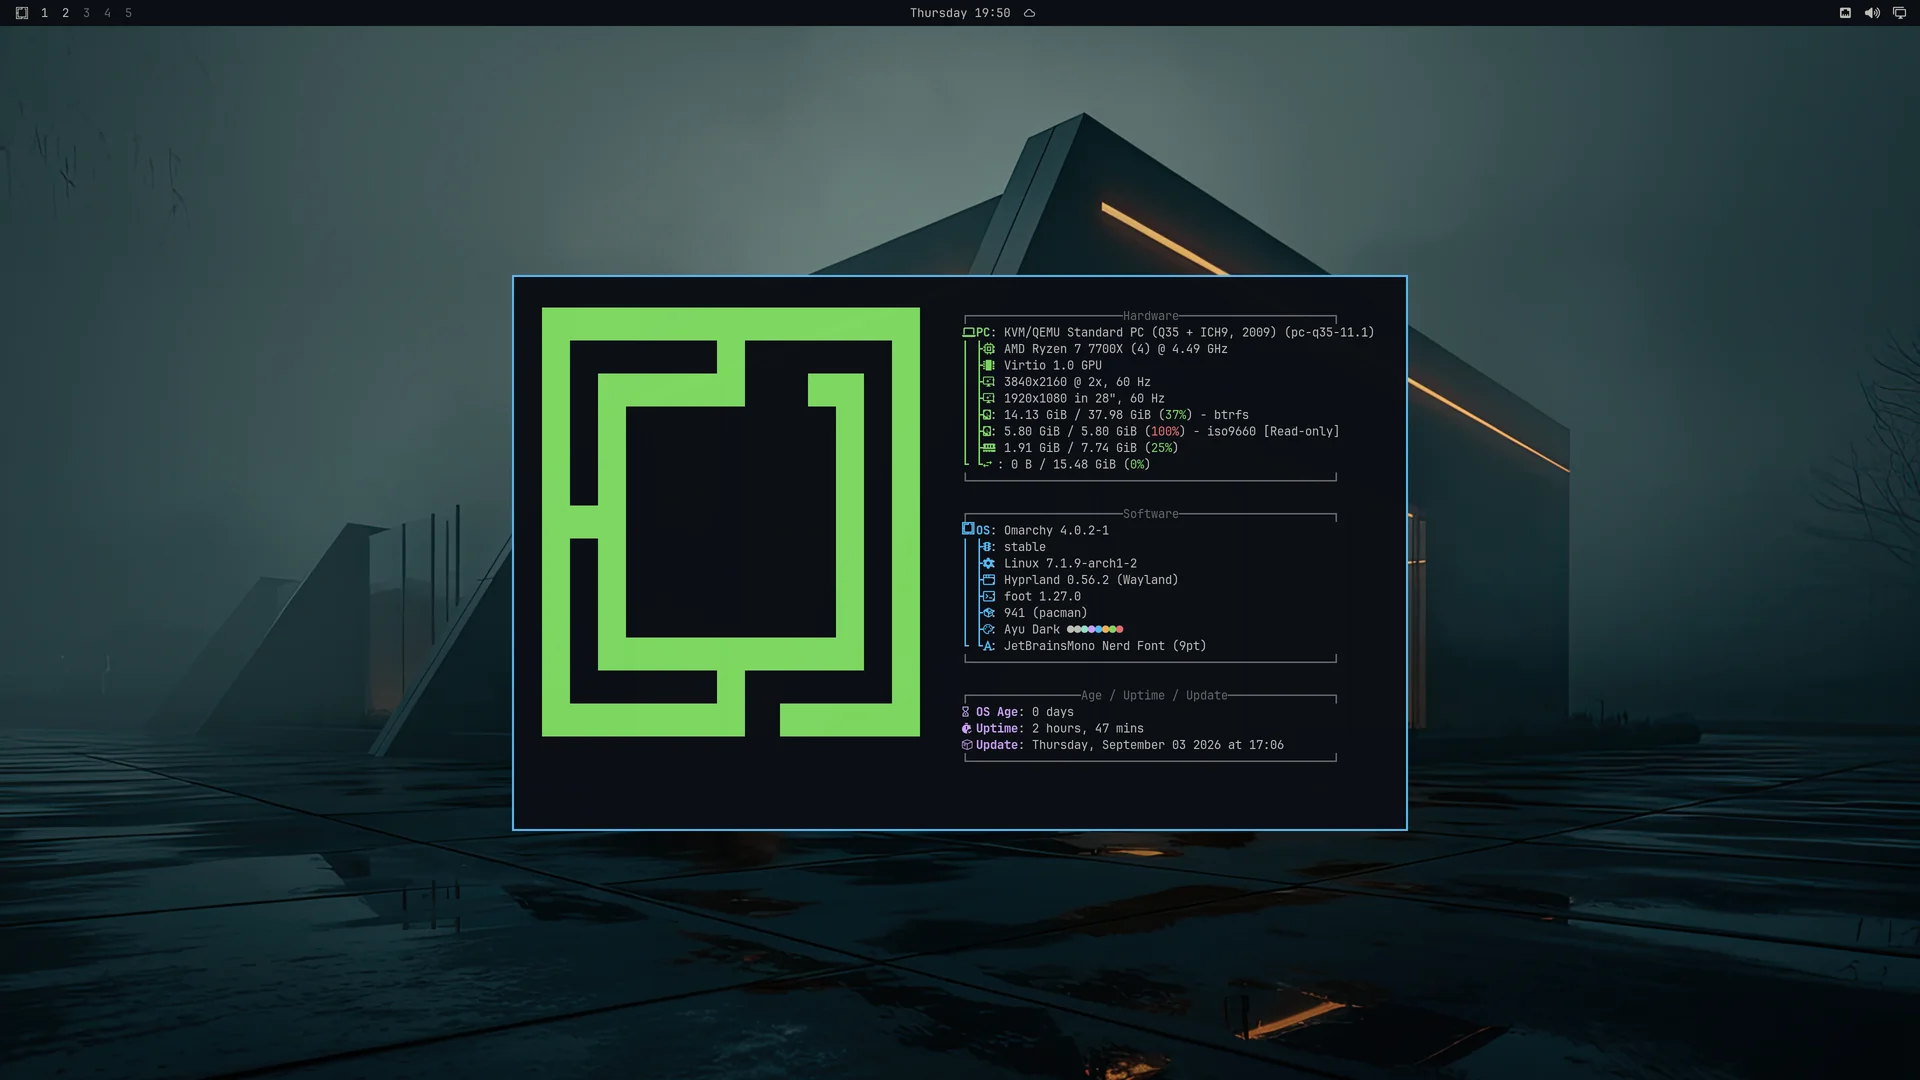Screen dimensions: 1920x1080
Task: Click the AMD Ryzen 7 7700X CPU line
Action: click(x=1115, y=349)
